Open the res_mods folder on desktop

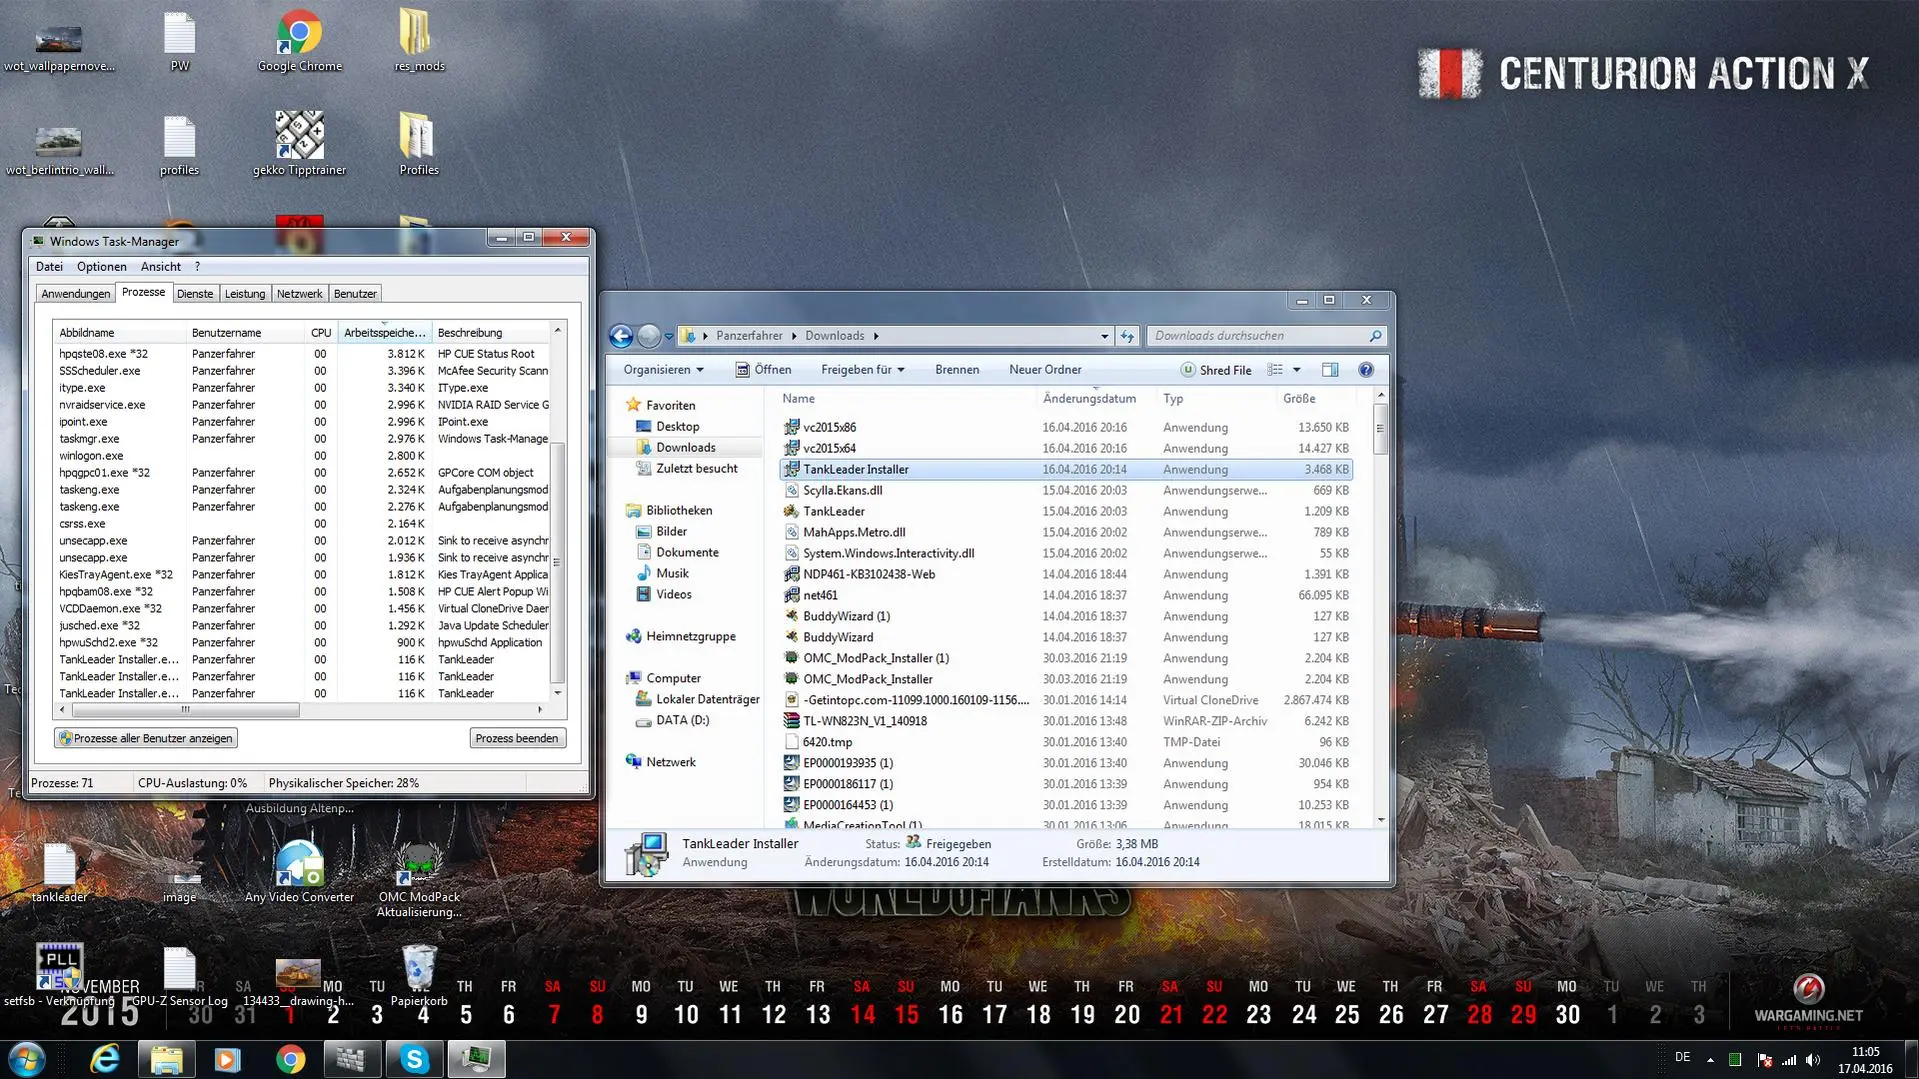tap(418, 40)
